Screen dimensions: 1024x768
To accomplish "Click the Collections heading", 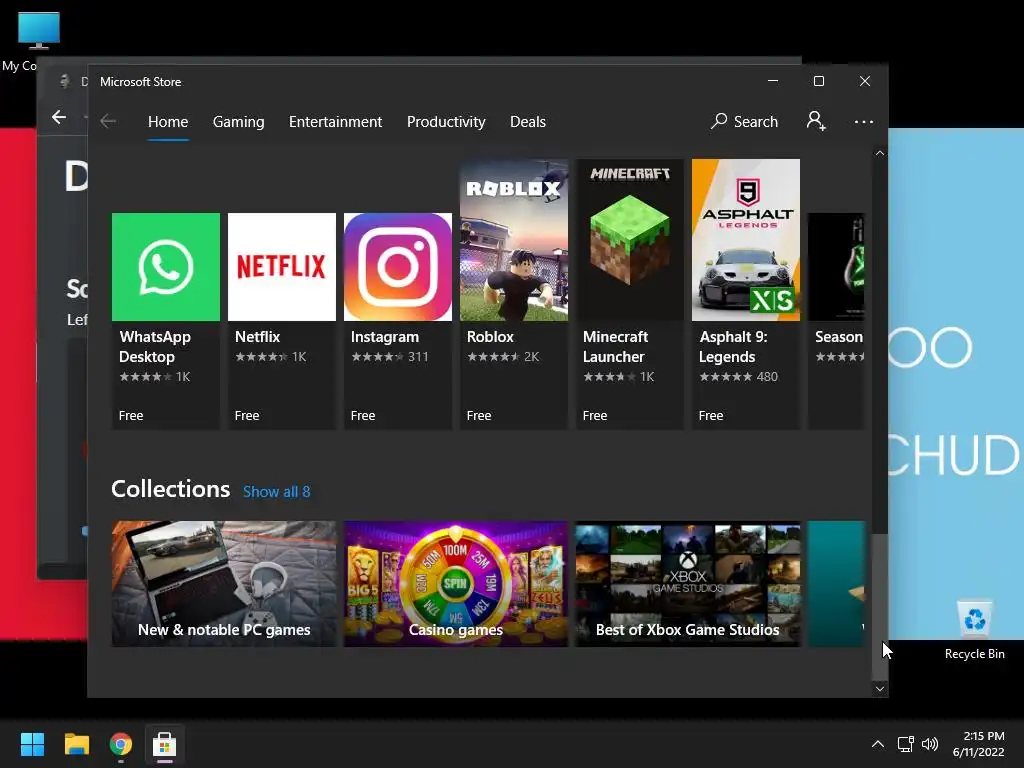I will [x=170, y=489].
